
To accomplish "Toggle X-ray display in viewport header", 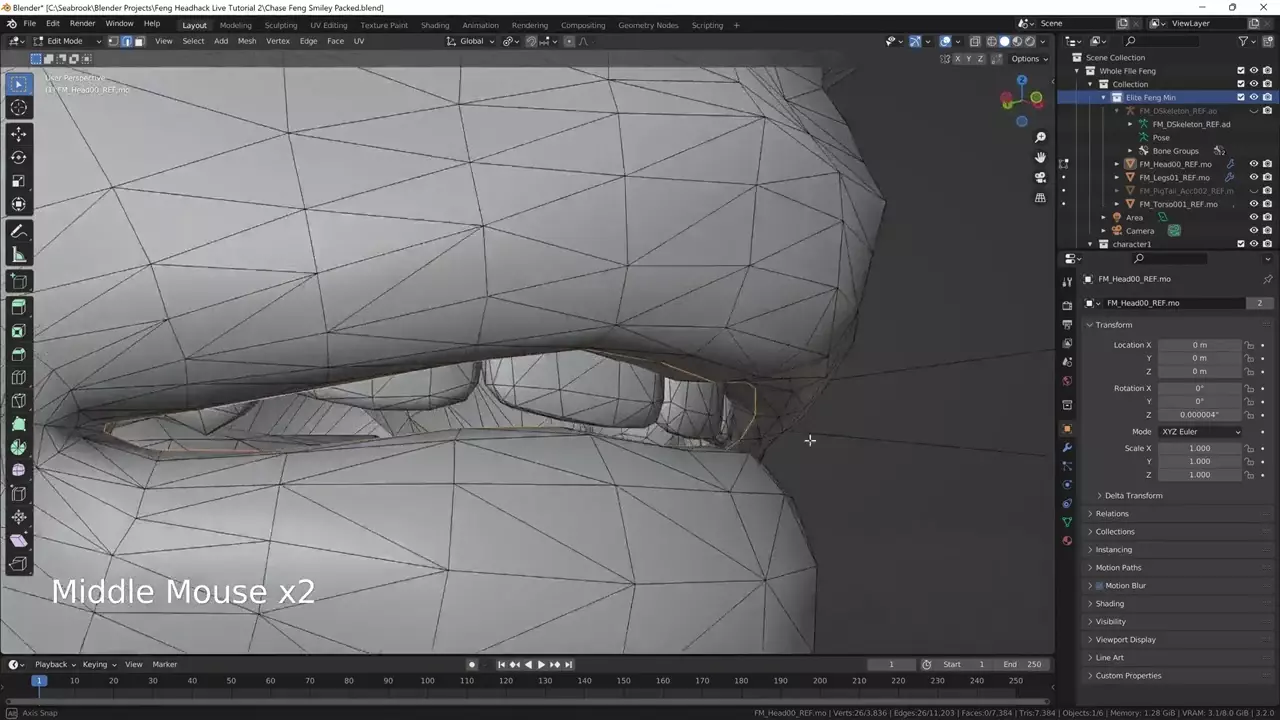I will pyautogui.click(x=974, y=41).
